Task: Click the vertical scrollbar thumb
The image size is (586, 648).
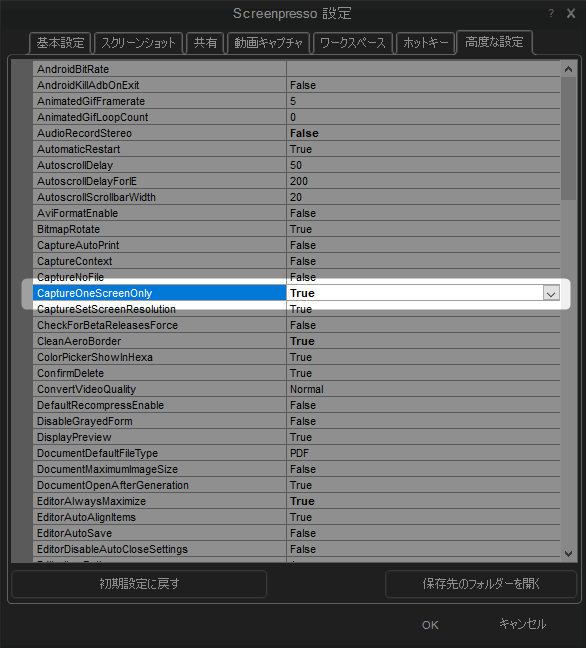Action: 568,138
